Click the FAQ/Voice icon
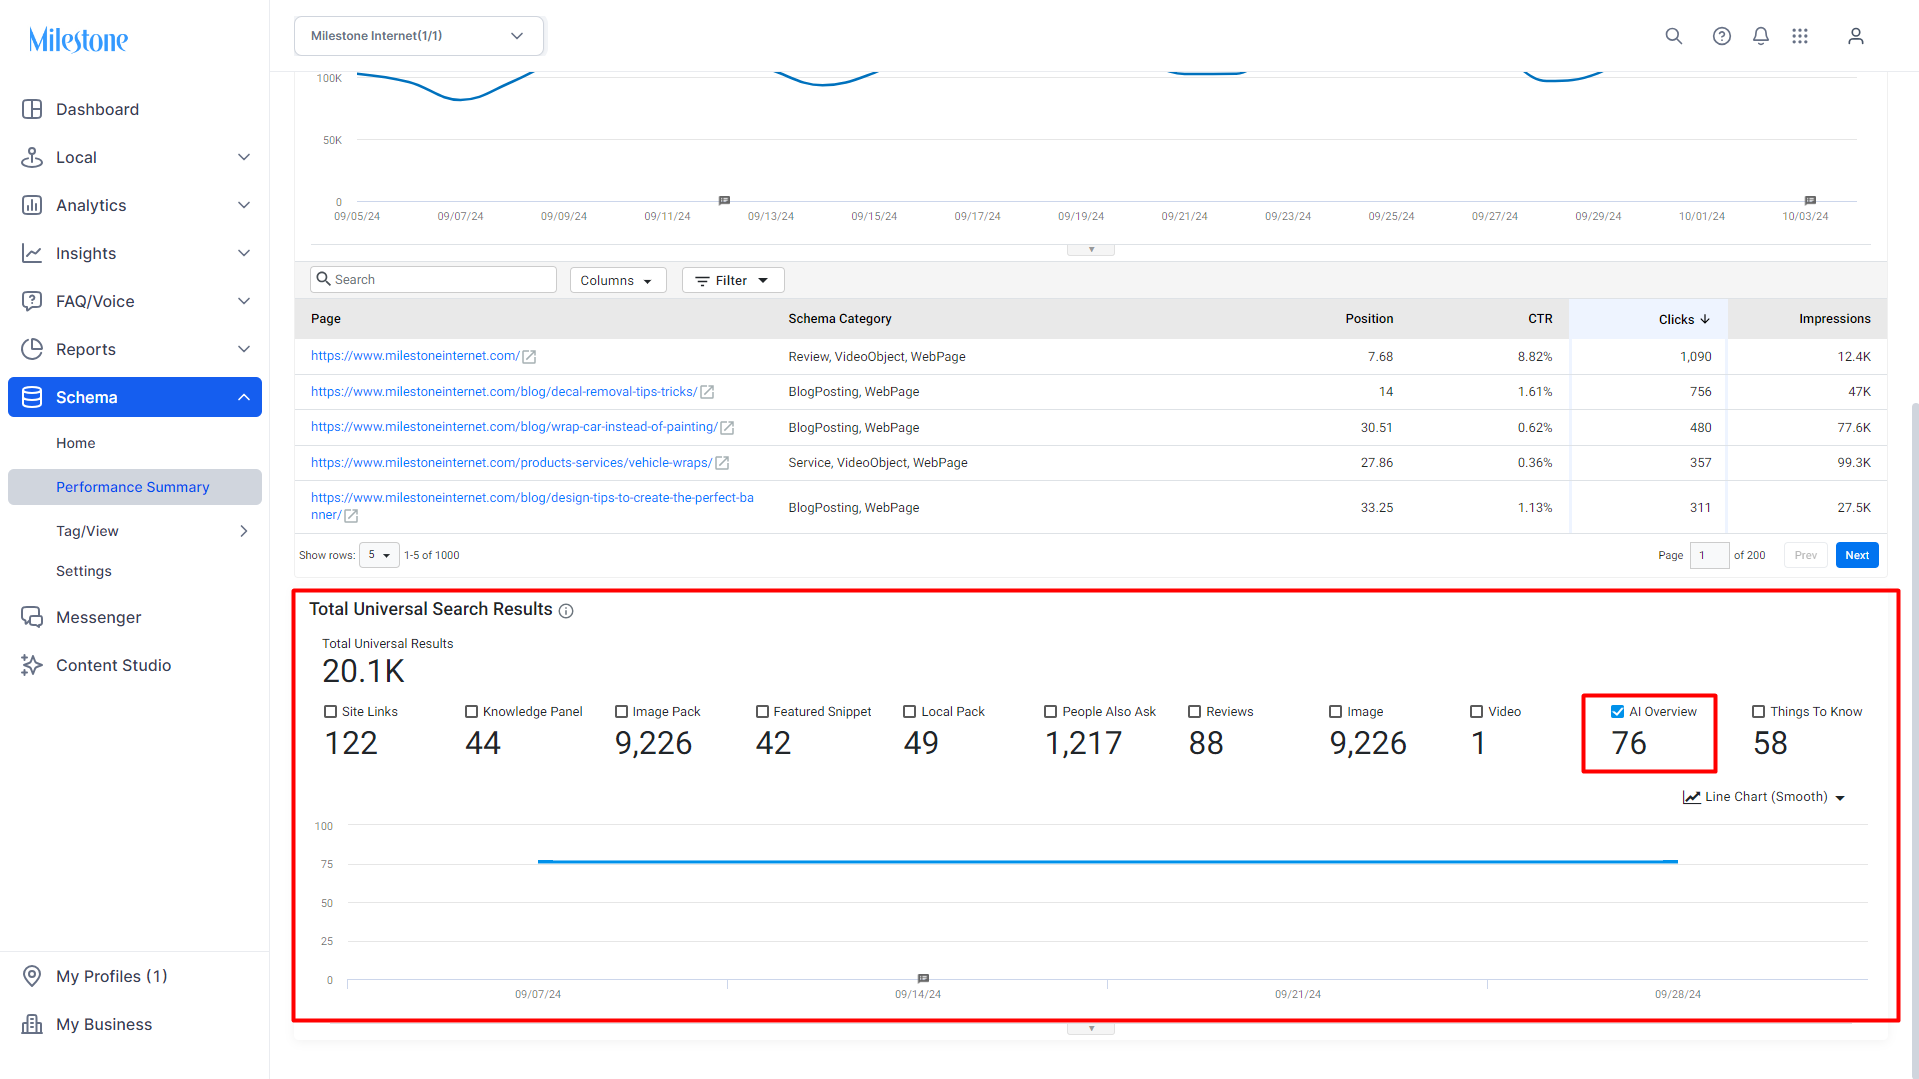 32,301
